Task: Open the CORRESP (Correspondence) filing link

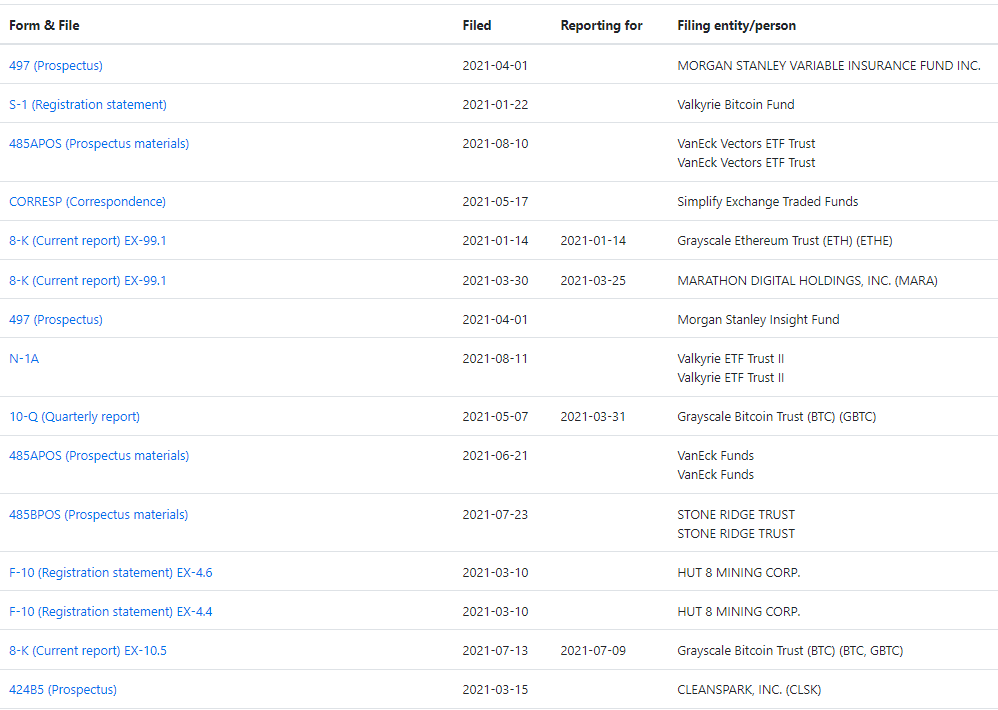Action: click(87, 202)
